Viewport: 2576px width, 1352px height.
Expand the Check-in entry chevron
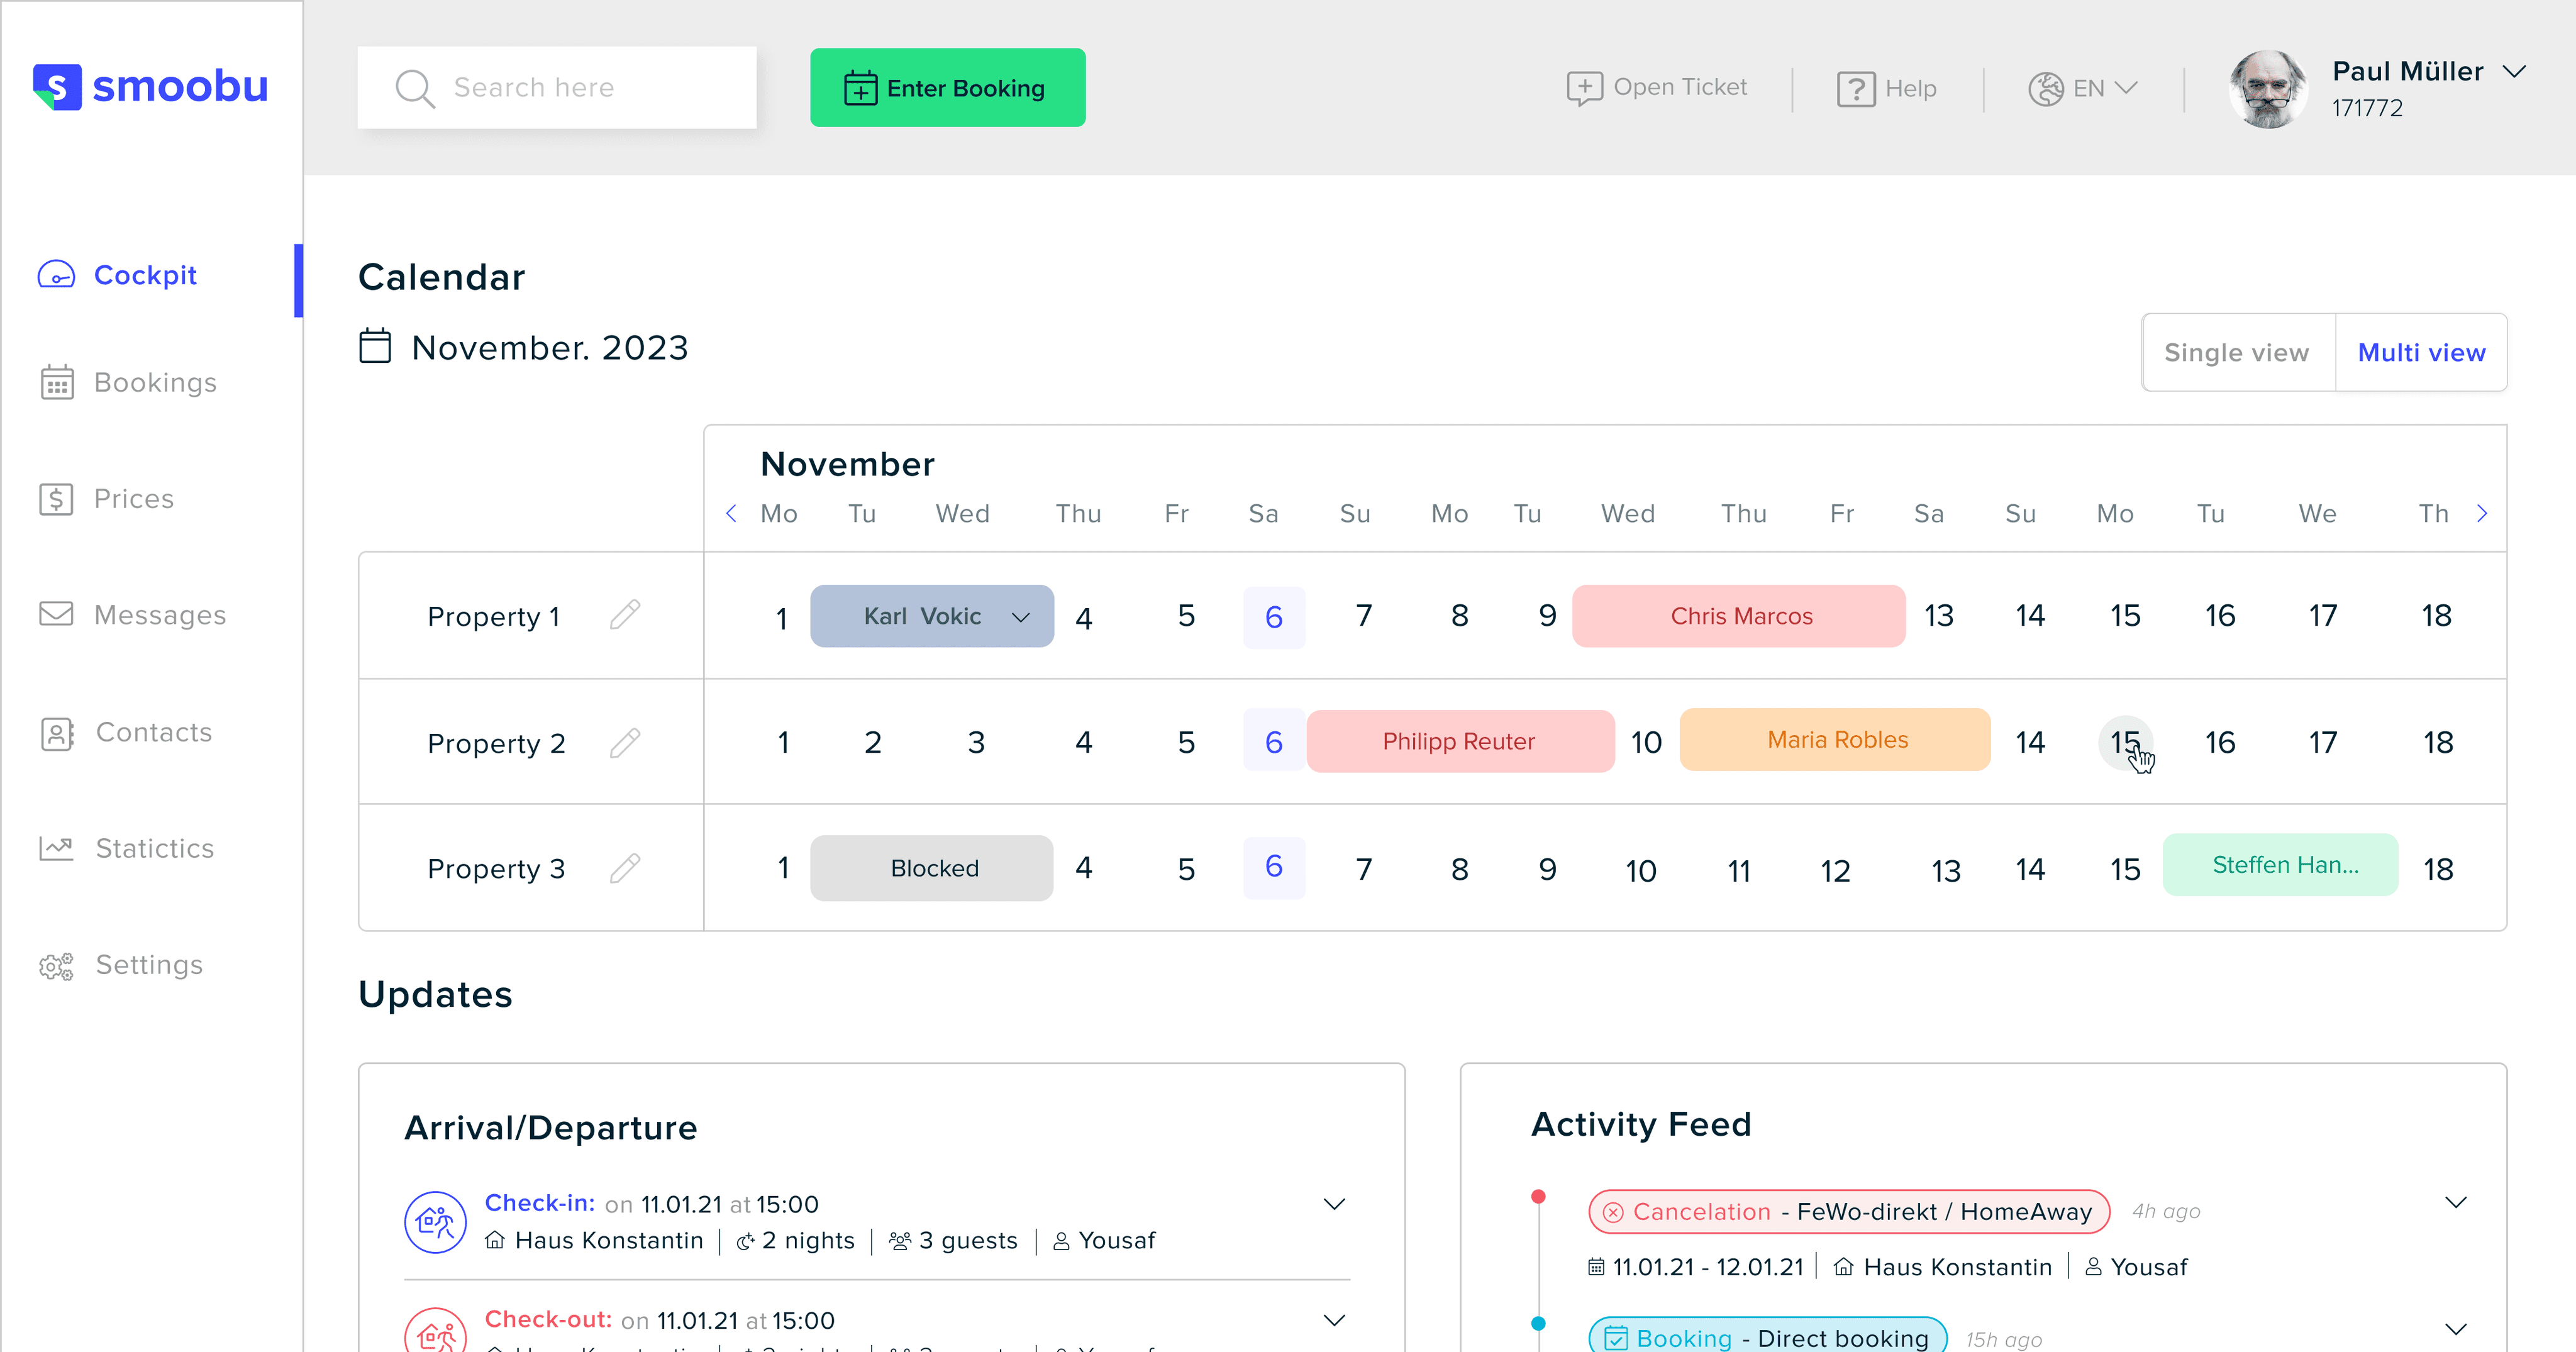point(1334,1204)
